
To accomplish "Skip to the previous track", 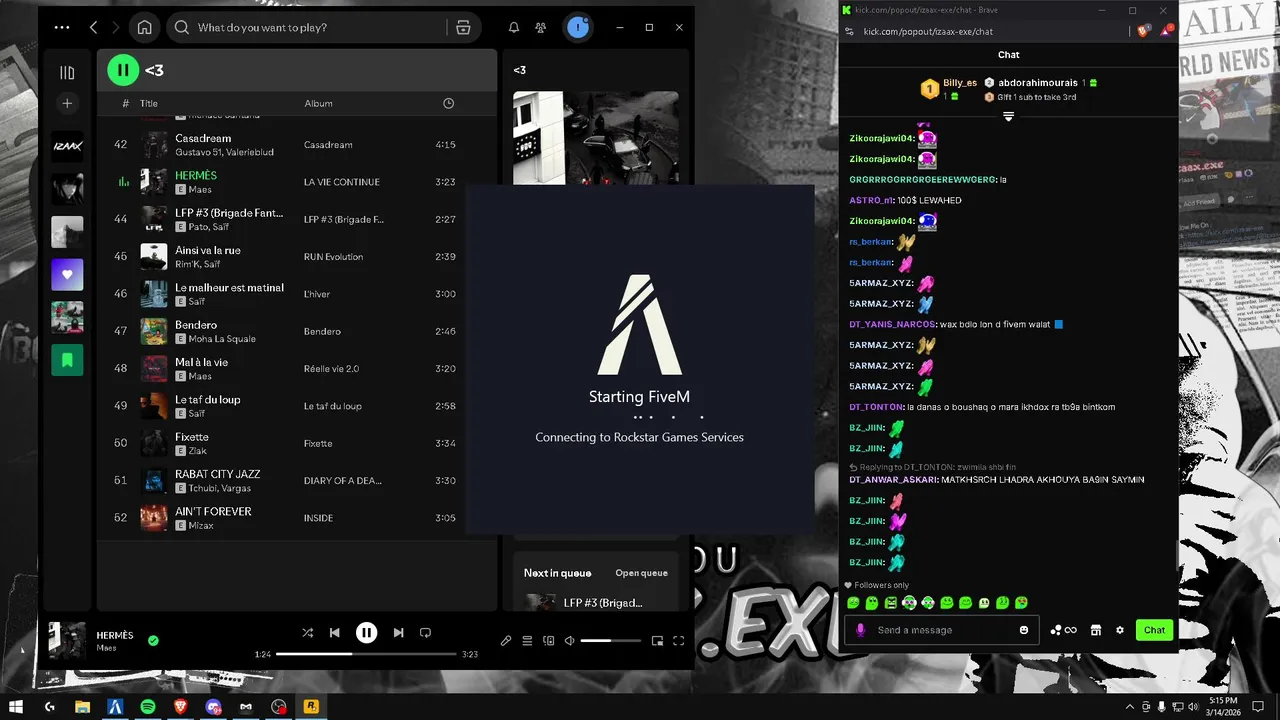I will (335, 632).
